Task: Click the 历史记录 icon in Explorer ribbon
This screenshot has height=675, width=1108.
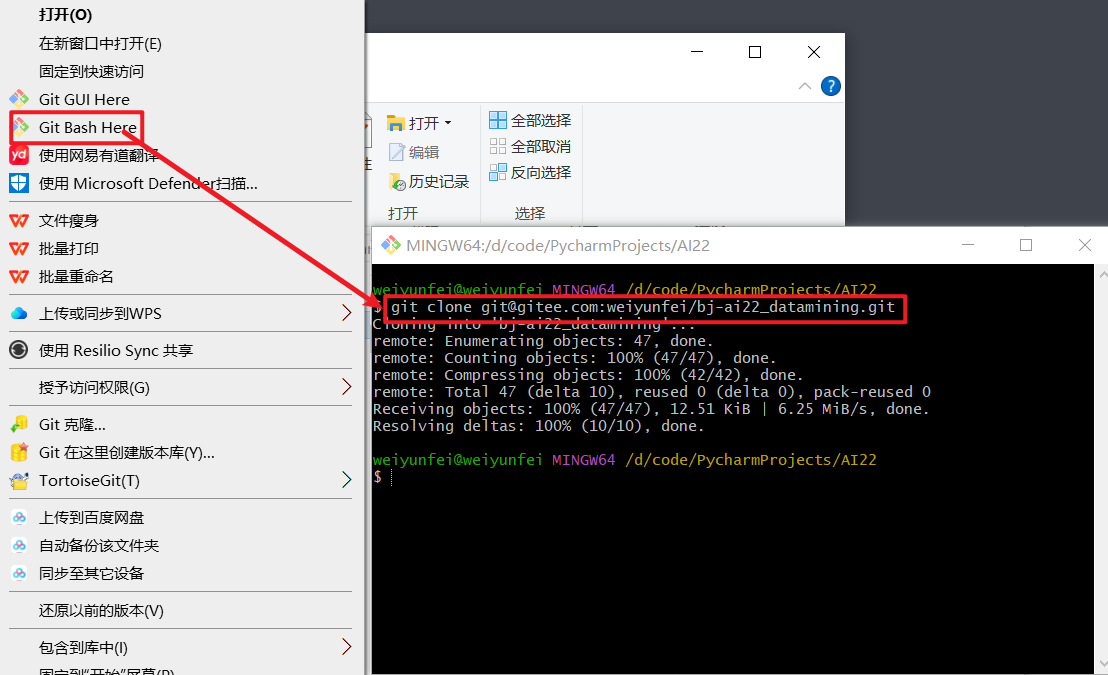Action: click(397, 182)
